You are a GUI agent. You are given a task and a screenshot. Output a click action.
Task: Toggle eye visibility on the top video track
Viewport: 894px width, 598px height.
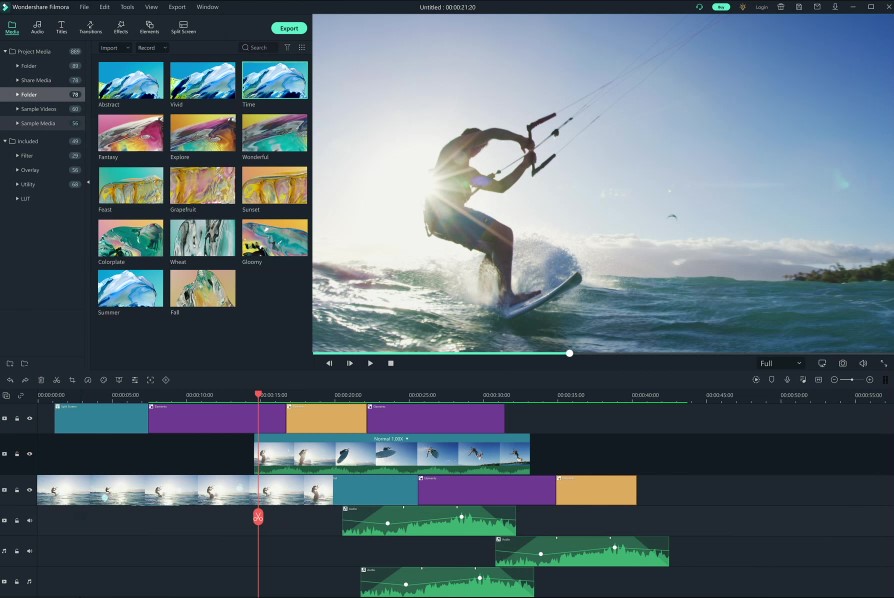29,418
